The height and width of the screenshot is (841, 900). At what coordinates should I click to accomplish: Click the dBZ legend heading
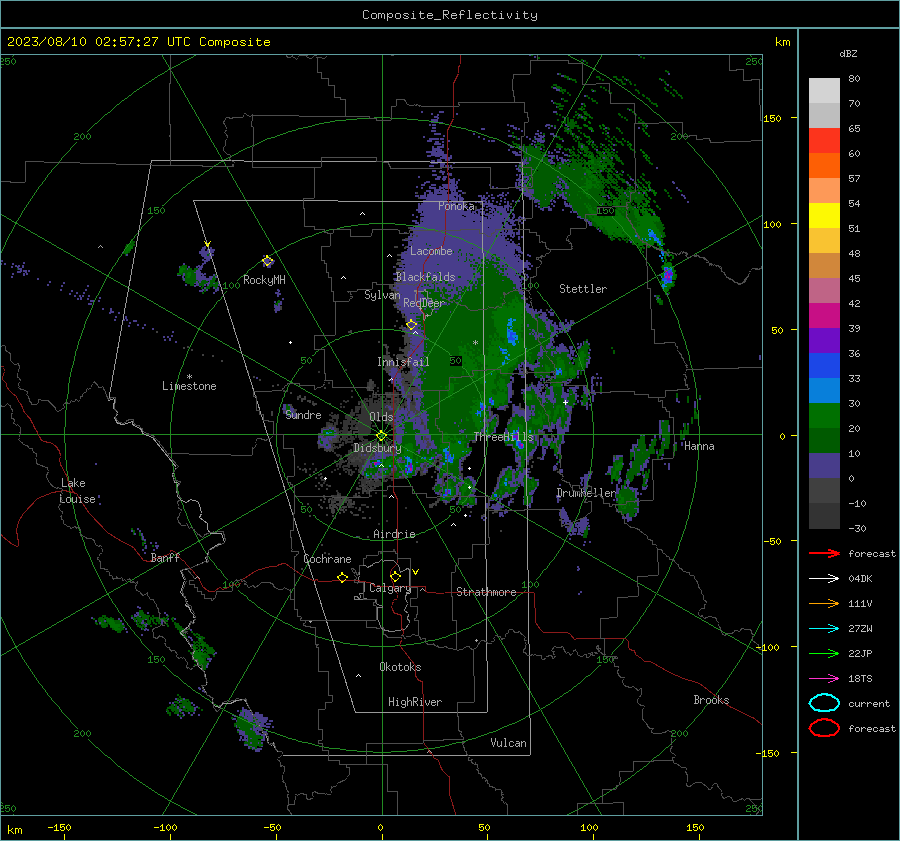point(848,53)
